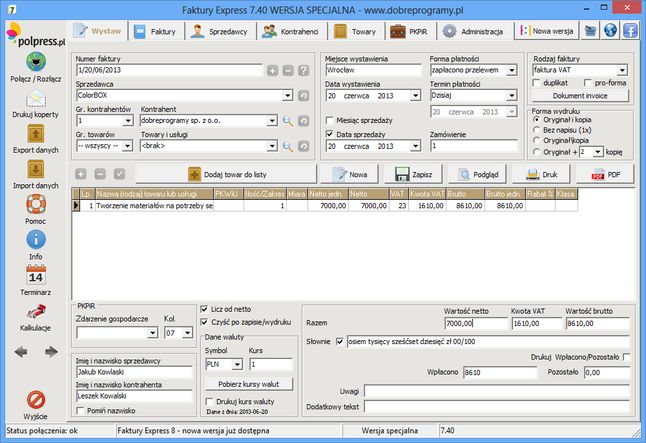Open currency Symbol PLN dropdown
The width and height of the screenshot is (646, 443).
237,365
